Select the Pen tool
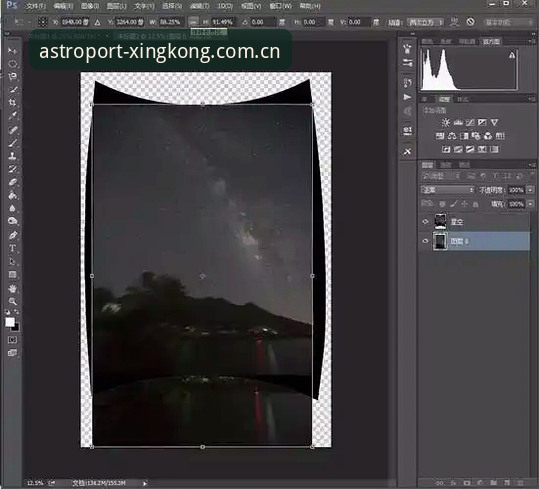This screenshot has height=489, width=539. tap(13, 235)
